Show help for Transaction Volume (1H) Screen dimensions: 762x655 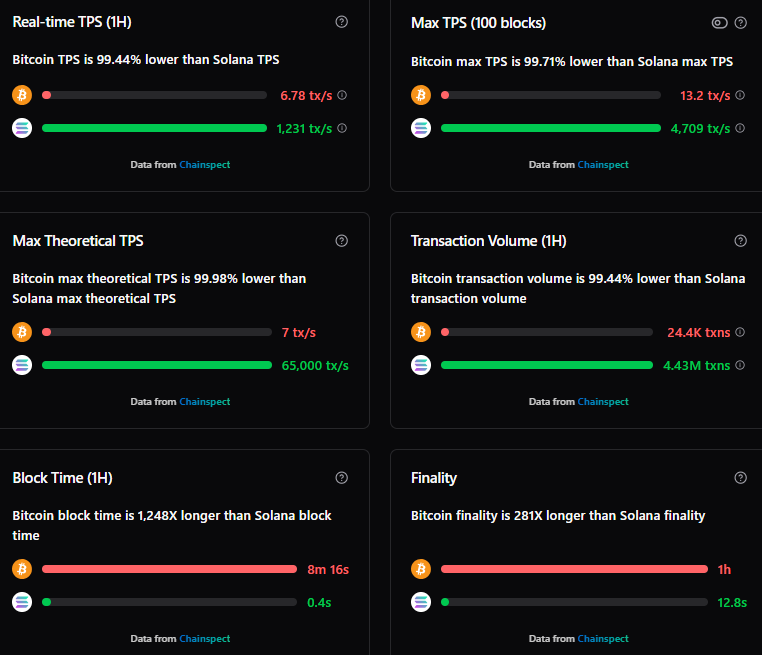741,241
